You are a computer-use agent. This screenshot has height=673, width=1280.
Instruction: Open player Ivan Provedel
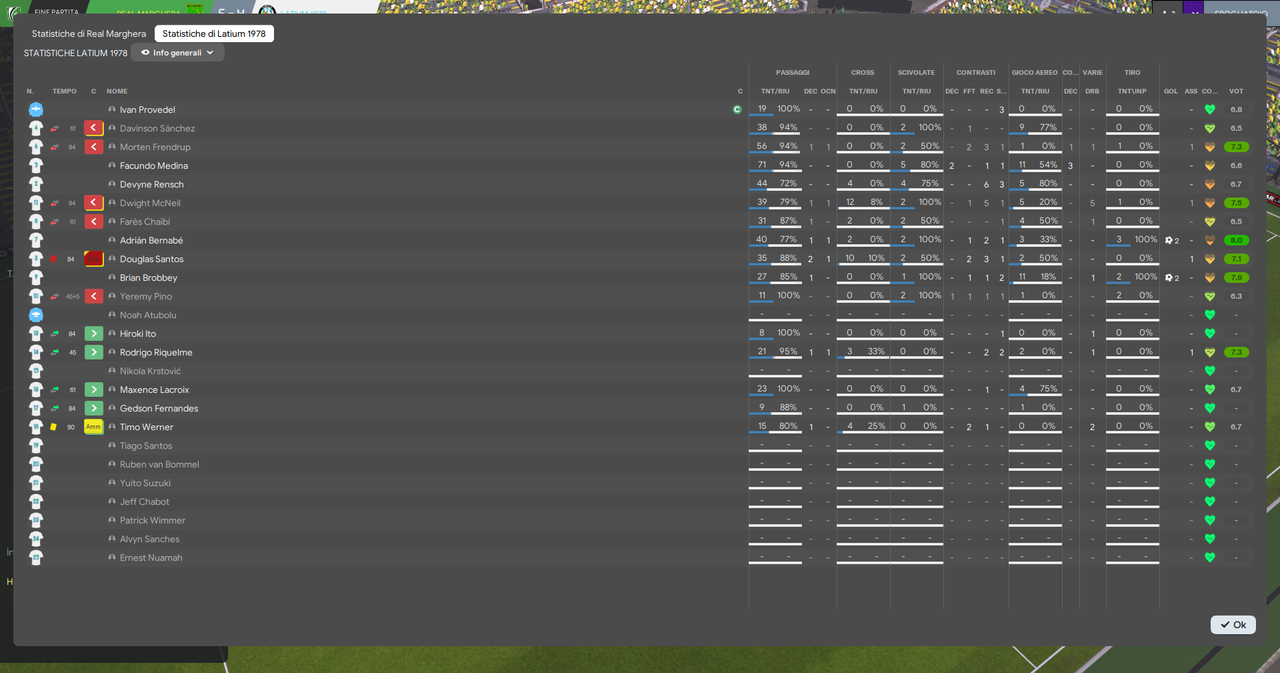click(147, 110)
